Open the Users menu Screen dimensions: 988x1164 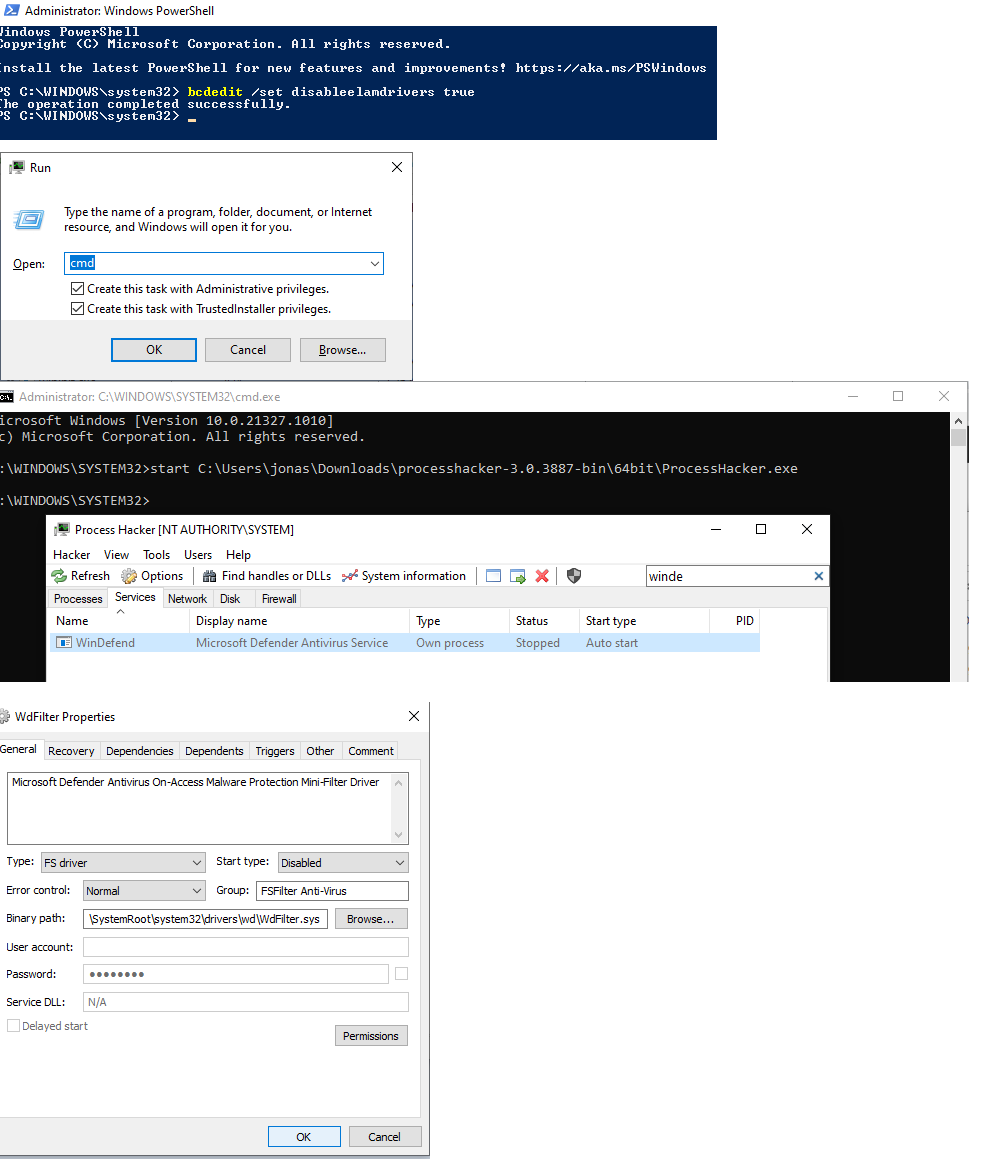click(x=198, y=555)
